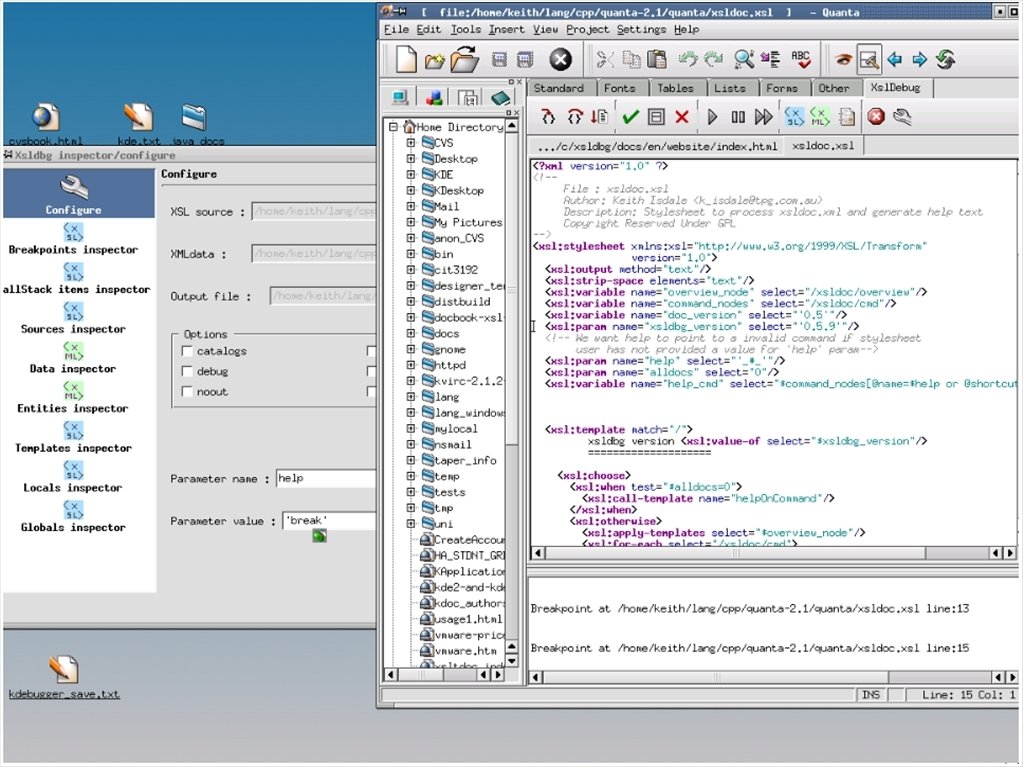Enable the debug option checkbox
Screen dimensions: 1023x767
tap(187, 371)
